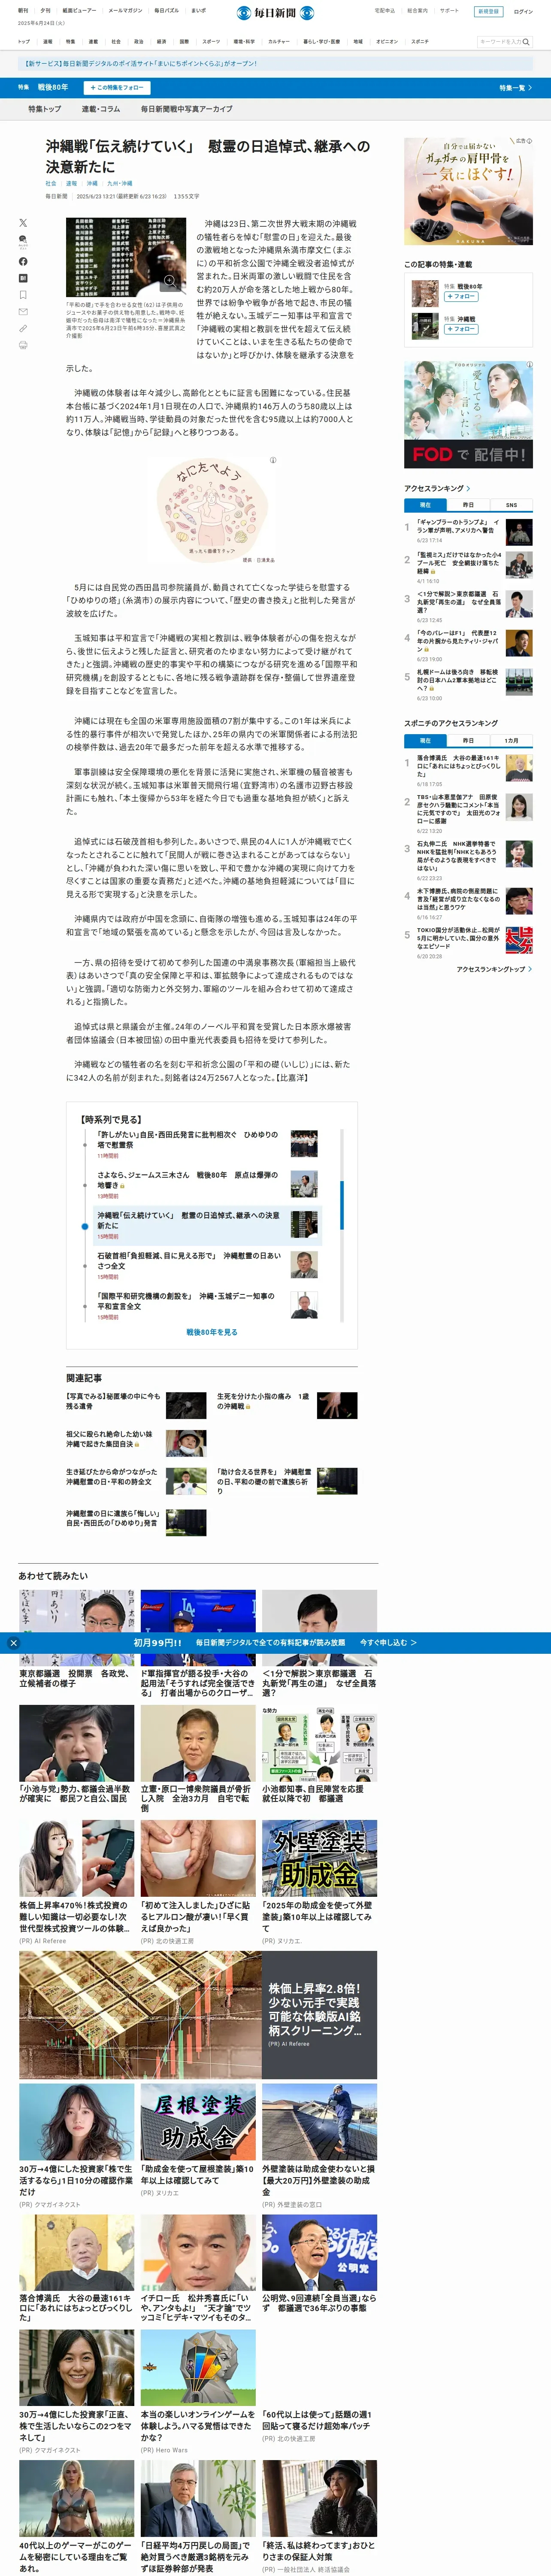Open the comments speech-bubble icon
The height and width of the screenshot is (2576, 551).
tap(23, 241)
